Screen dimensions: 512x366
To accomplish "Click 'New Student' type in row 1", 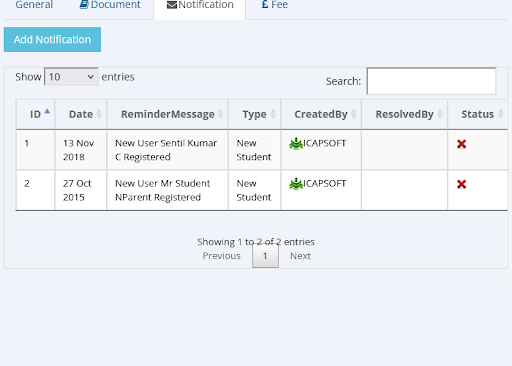I will [254, 150].
